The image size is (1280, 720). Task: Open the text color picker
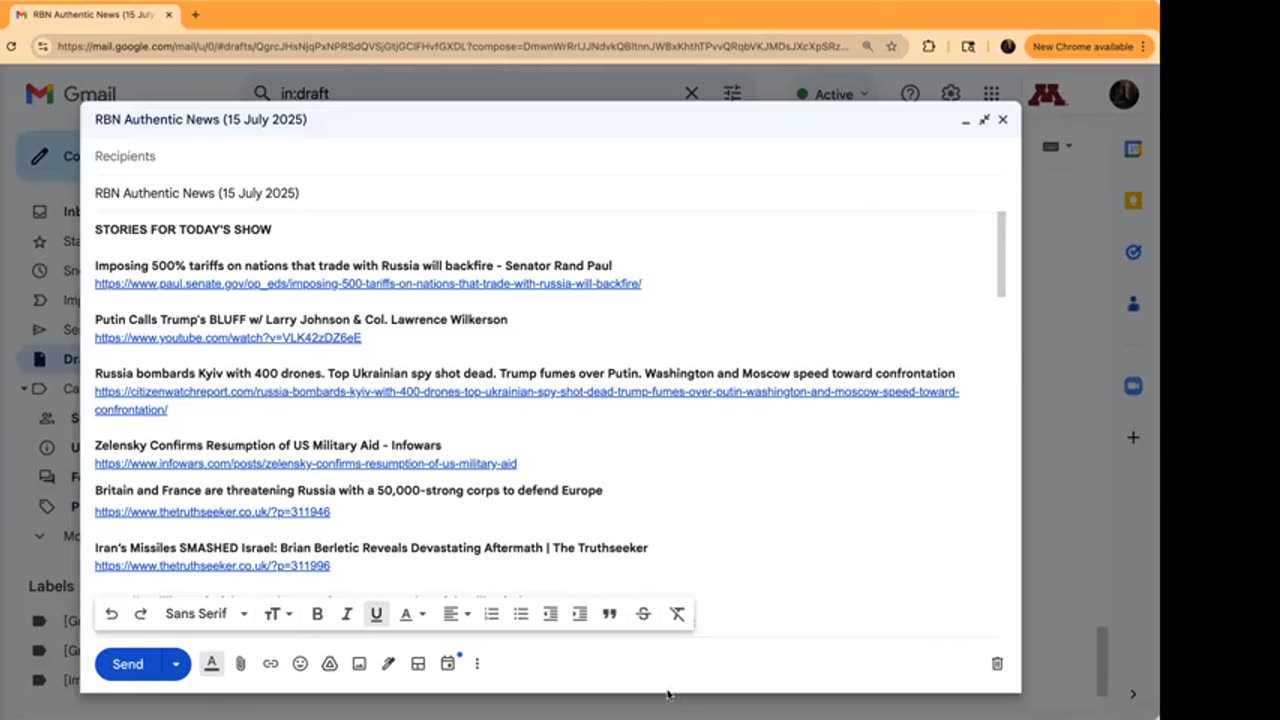point(412,614)
